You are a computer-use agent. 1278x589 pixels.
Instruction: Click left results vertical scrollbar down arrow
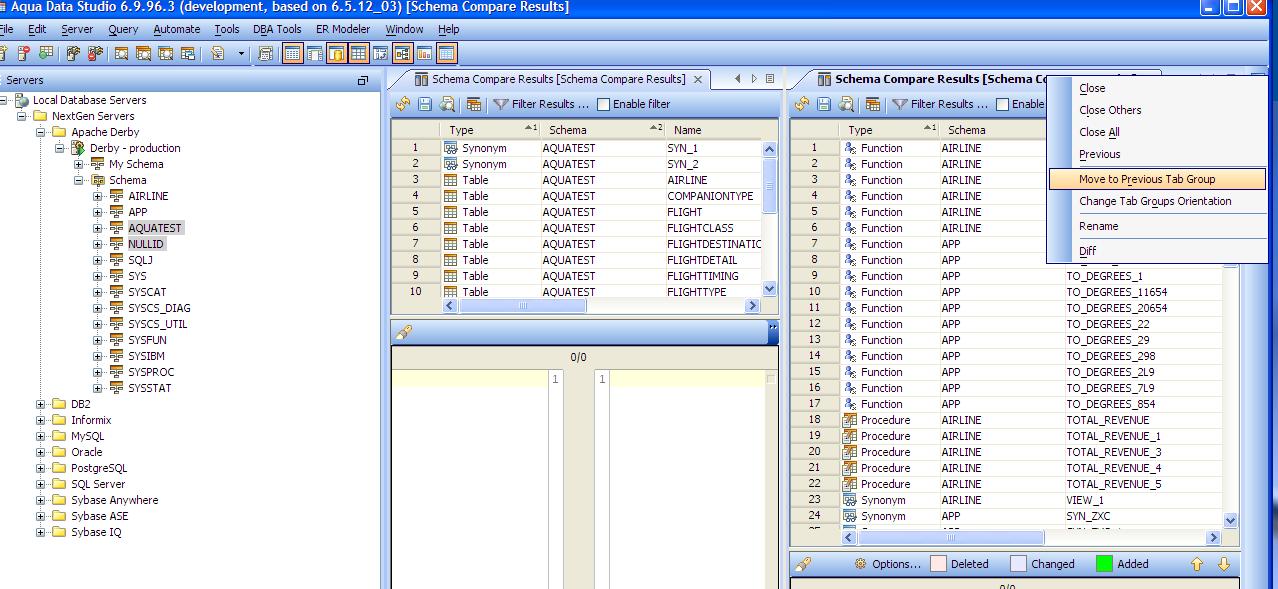coord(769,289)
